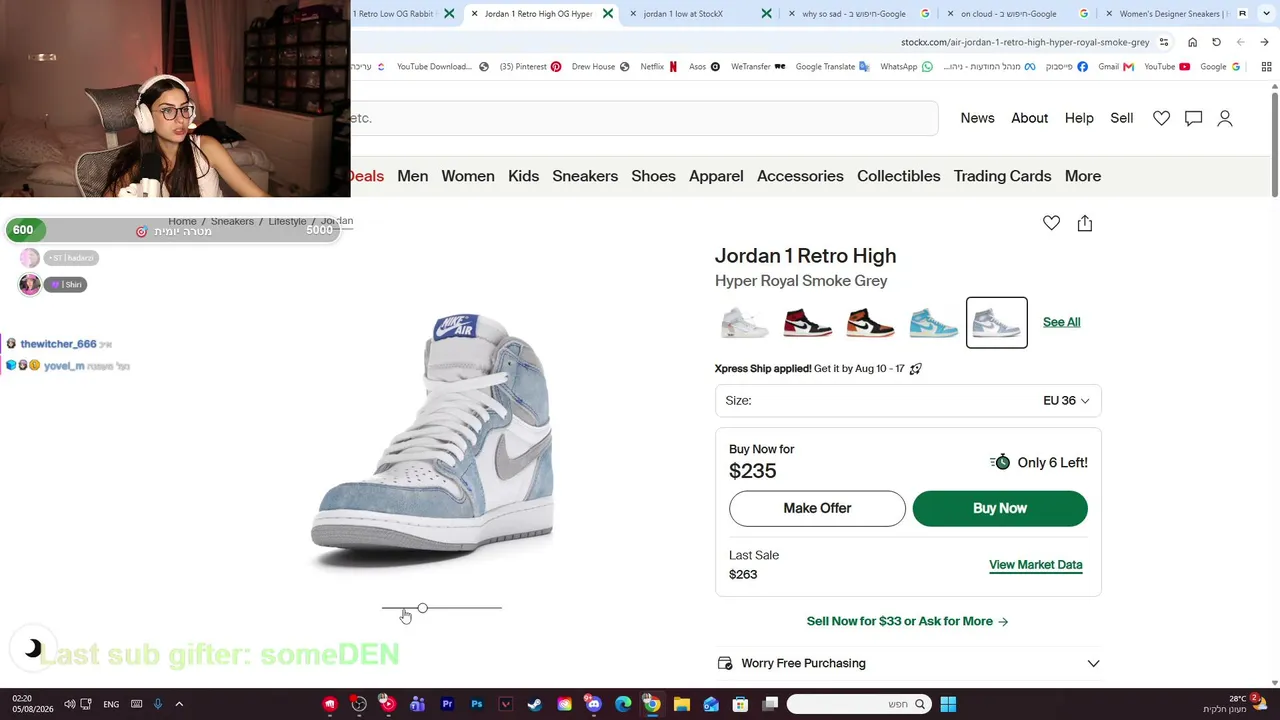Select the turquoise blue colorway thumbnail
This screenshot has height=720, width=1280.
click(933, 322)
